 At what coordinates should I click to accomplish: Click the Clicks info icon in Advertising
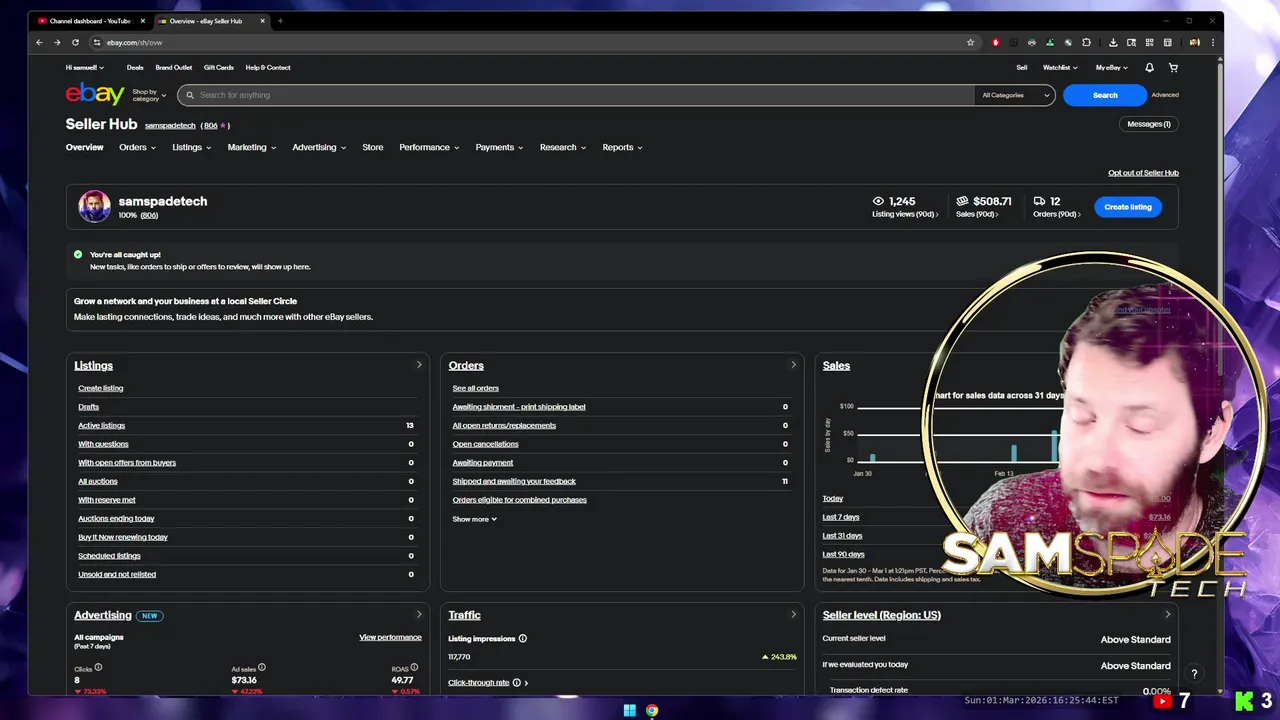click(98, 668)
